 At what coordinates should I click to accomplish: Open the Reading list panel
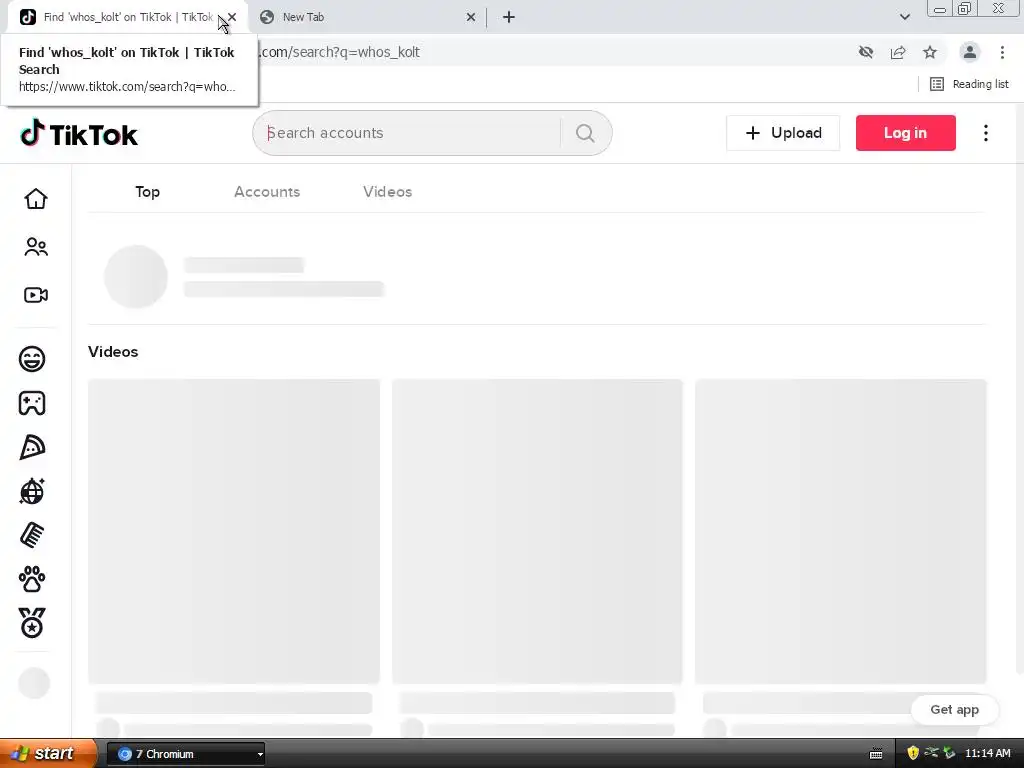coord(969,84)
